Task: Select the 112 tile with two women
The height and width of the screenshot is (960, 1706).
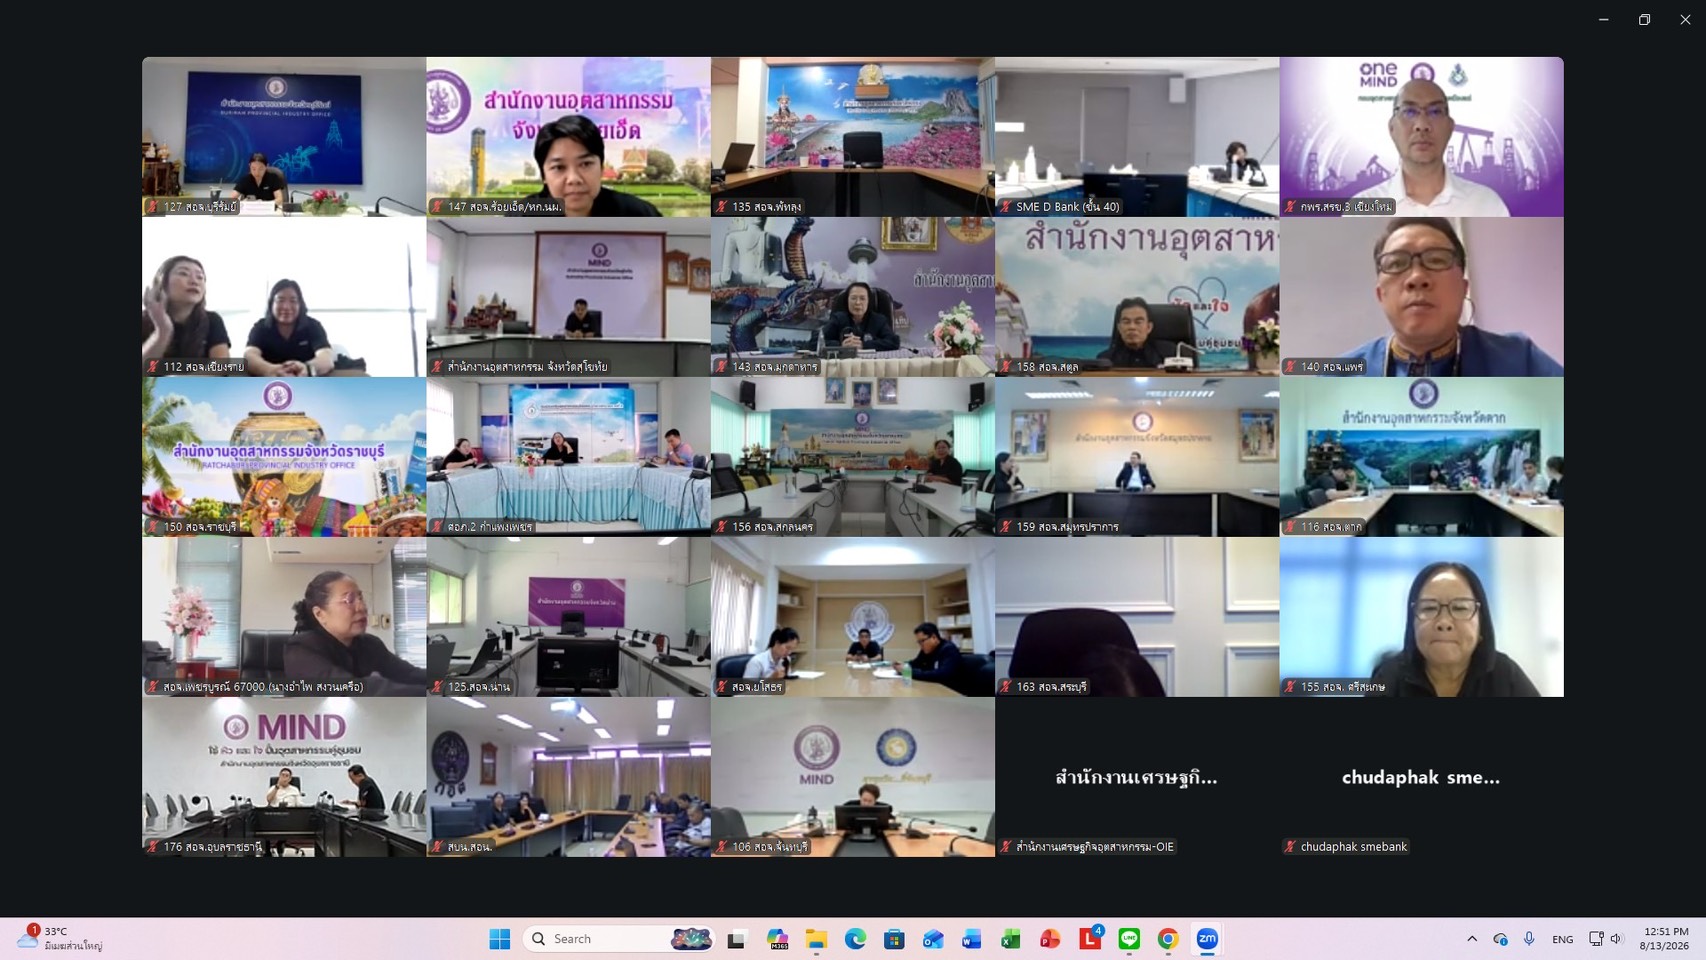Action: pos(284,297)
